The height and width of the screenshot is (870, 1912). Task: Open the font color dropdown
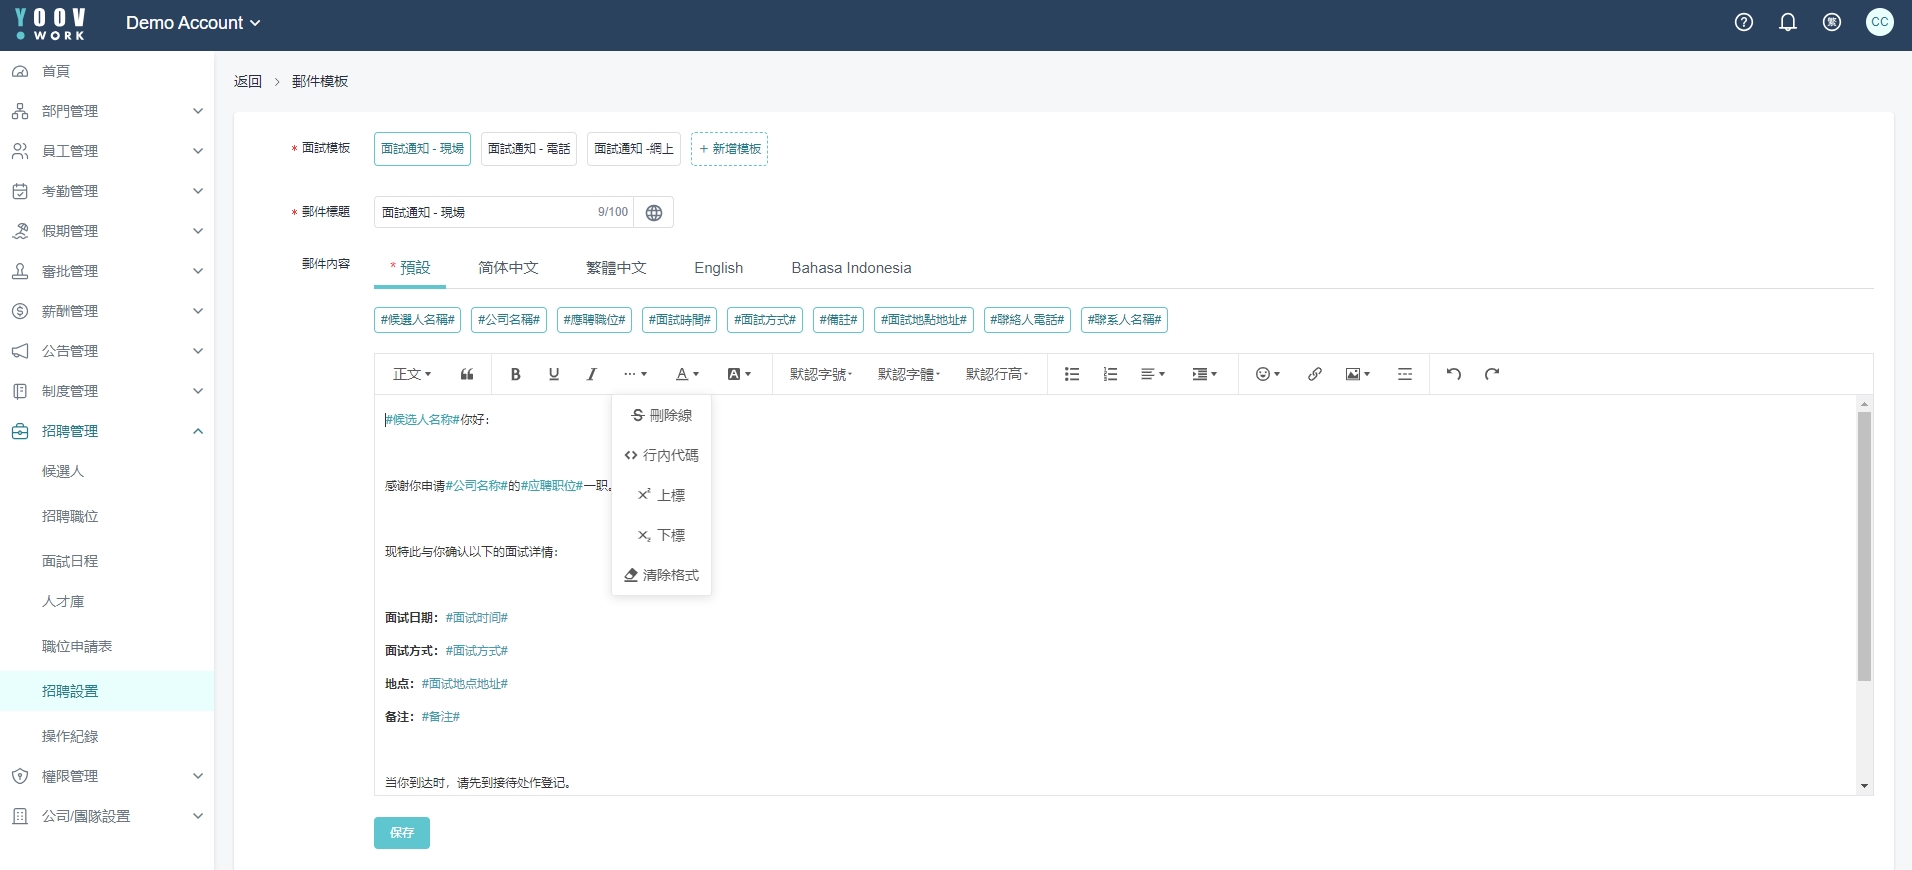point(687,374)
